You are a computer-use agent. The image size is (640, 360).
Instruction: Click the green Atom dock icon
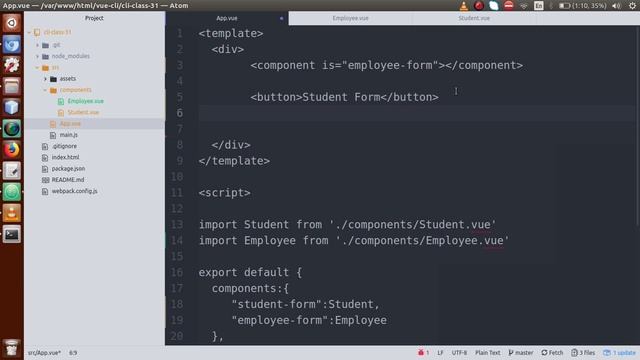click(x=11, y=192)
